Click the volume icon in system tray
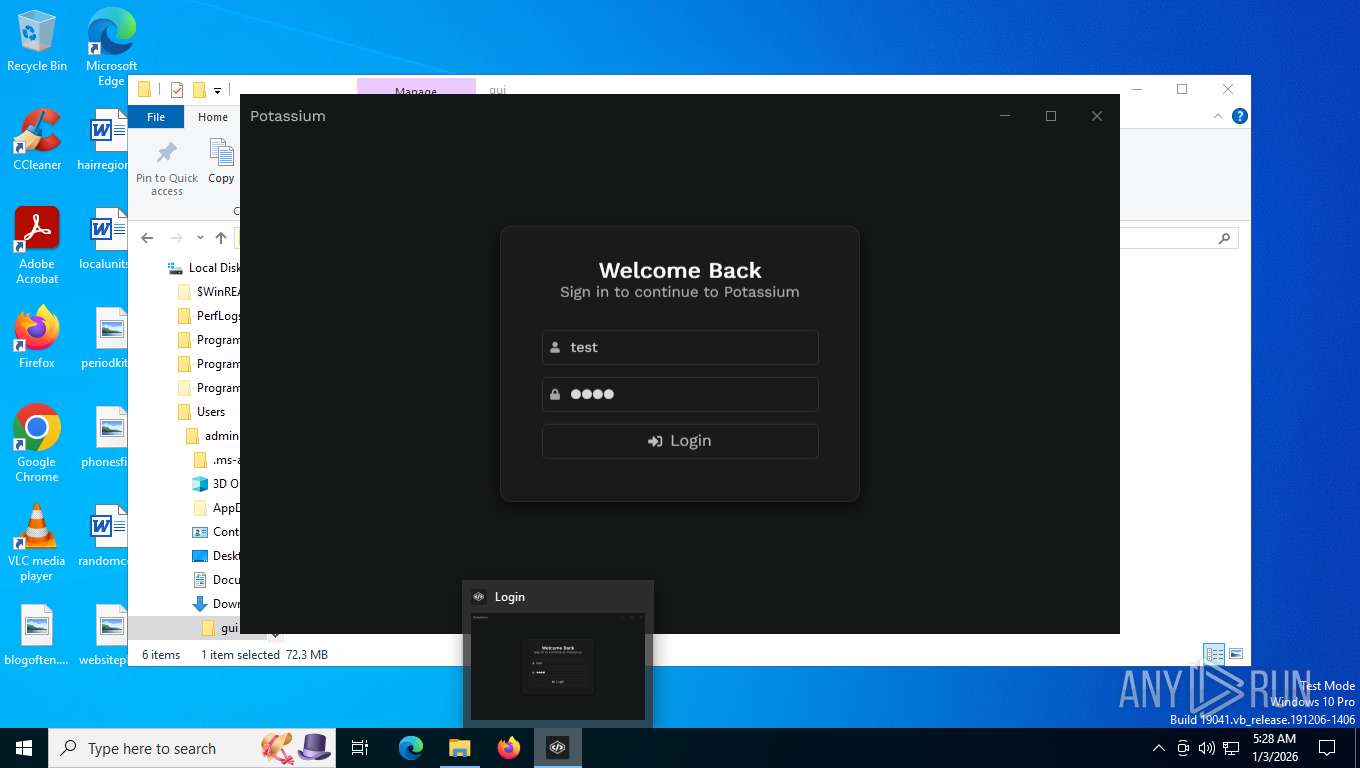Screen dimensions: 1360x768 click(1207, 748)
